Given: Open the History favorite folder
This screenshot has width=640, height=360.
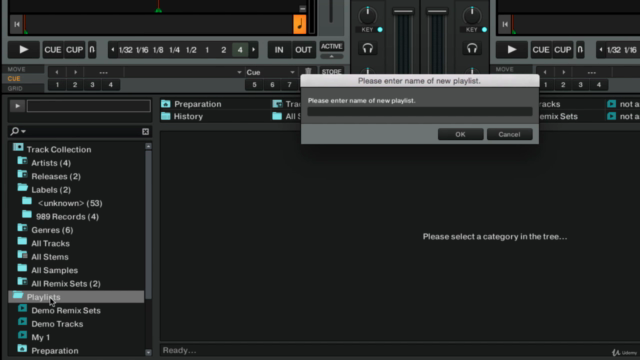Looking at the screenshot, I should (182, 116).
